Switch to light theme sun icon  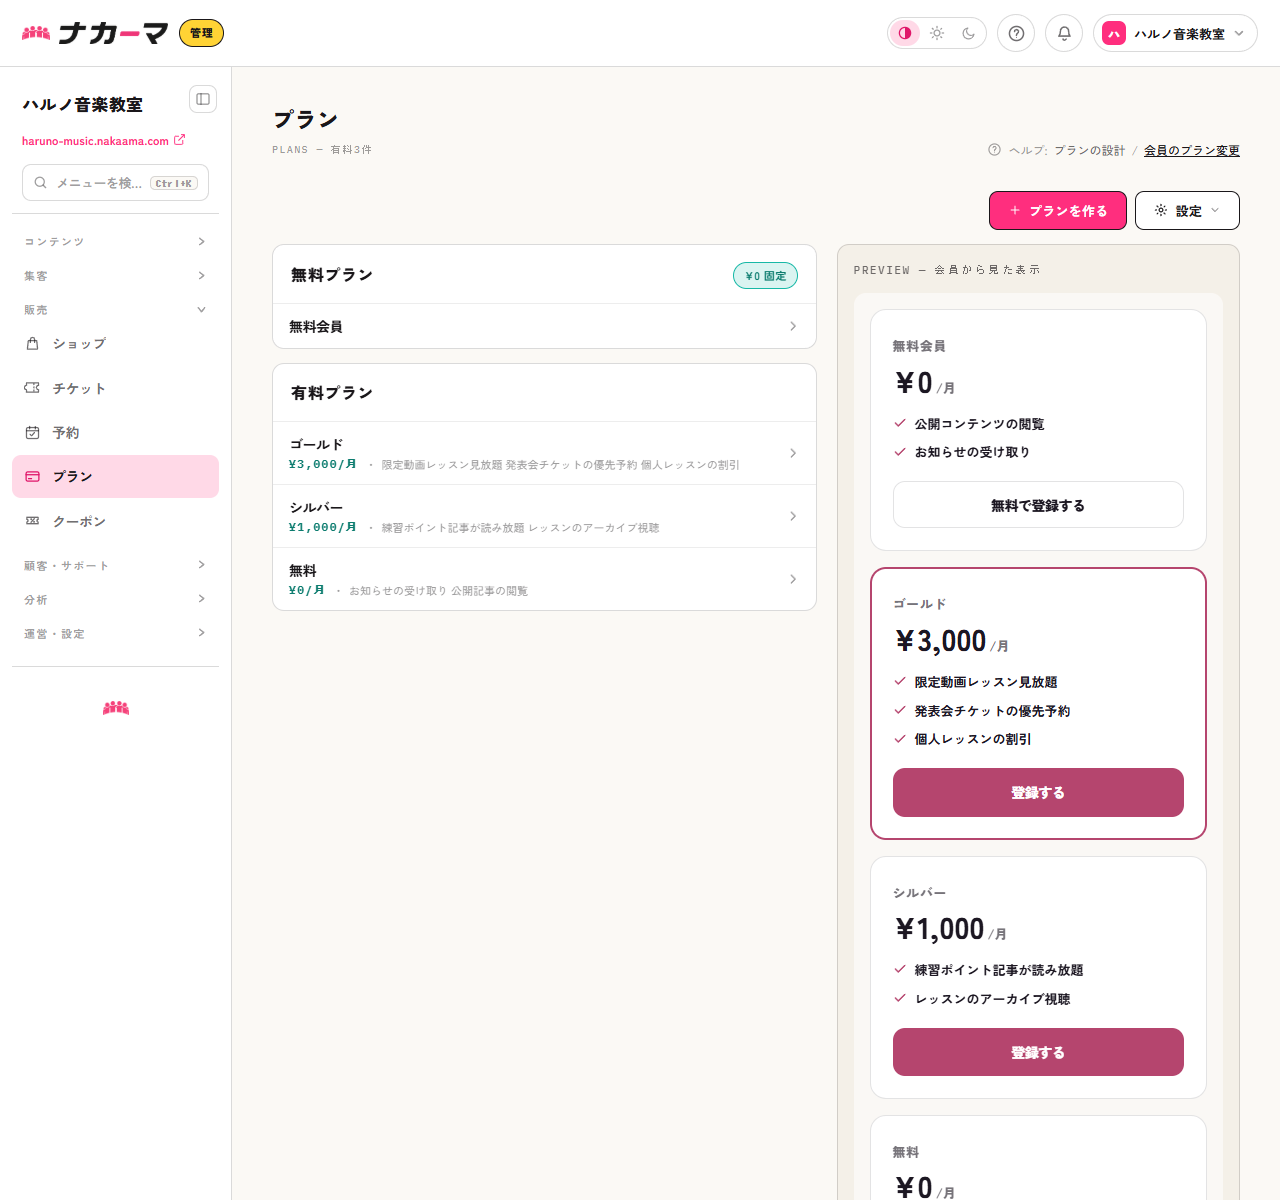coord(937,33)
